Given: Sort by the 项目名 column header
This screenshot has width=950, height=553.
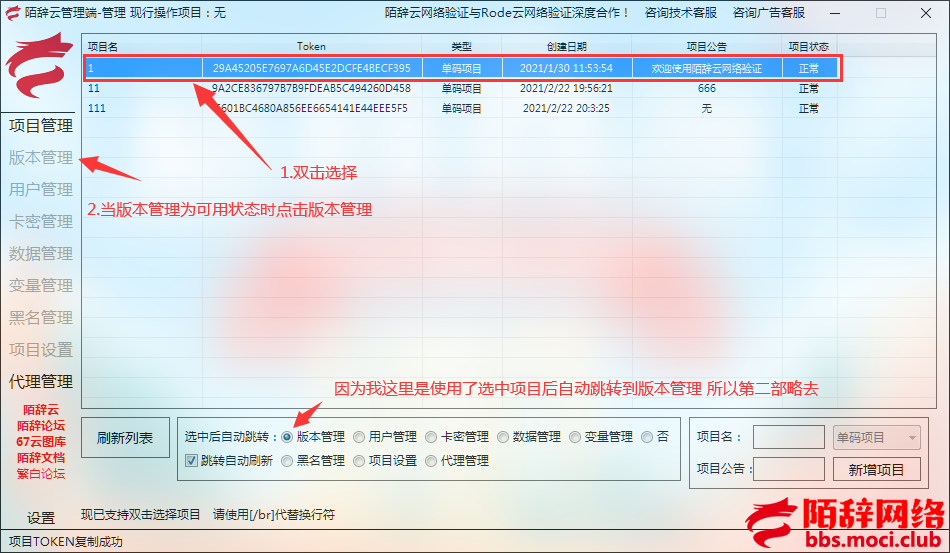Looking at the screenshot, I should (142, 47).
